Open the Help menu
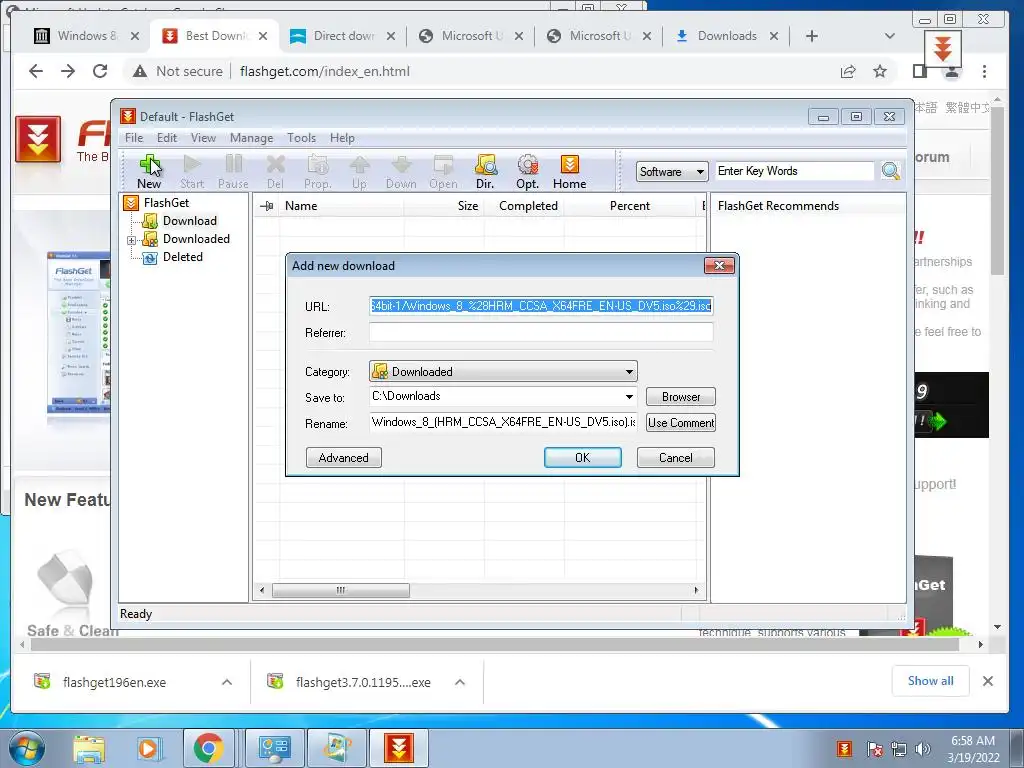 pyautogui.click(x=342, y=138)
